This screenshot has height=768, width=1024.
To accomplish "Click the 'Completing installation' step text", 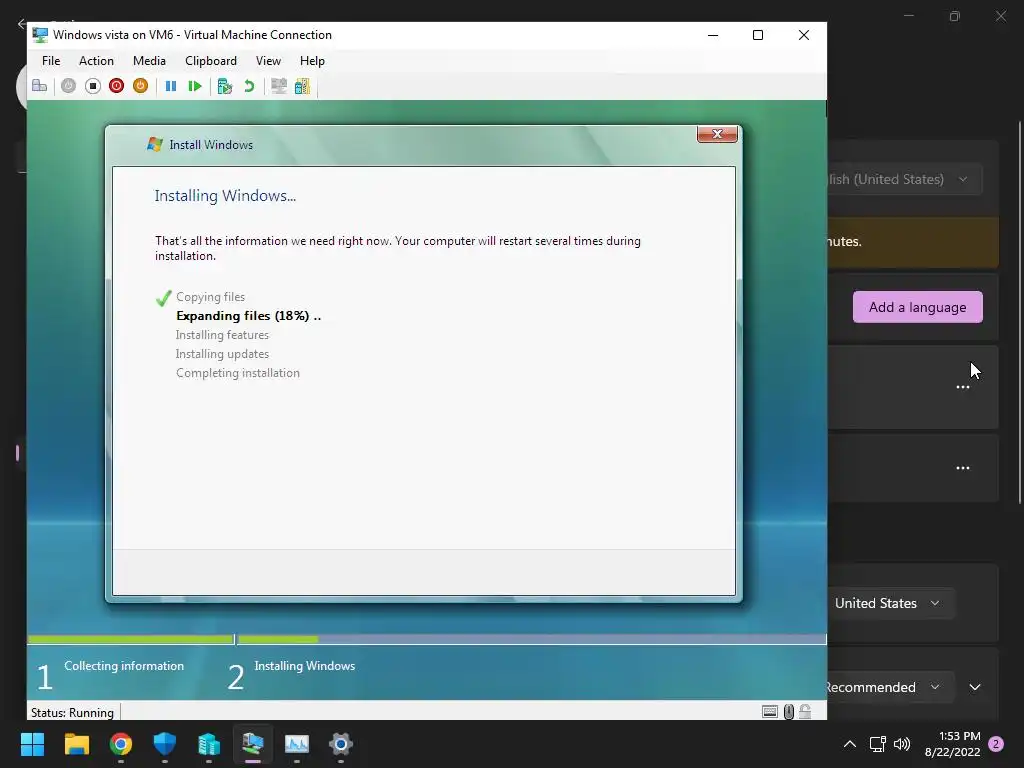I will (238, 373).
